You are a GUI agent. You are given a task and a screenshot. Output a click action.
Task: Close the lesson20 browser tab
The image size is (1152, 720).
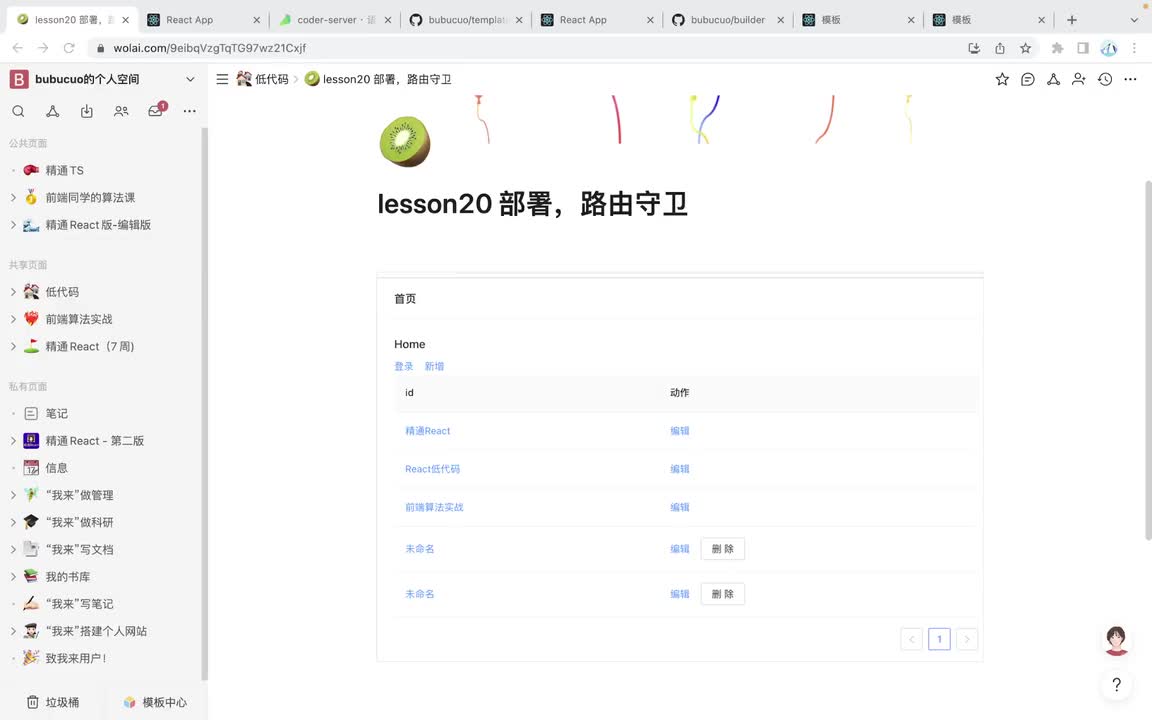pyautogui.click(x=125, y=20)
